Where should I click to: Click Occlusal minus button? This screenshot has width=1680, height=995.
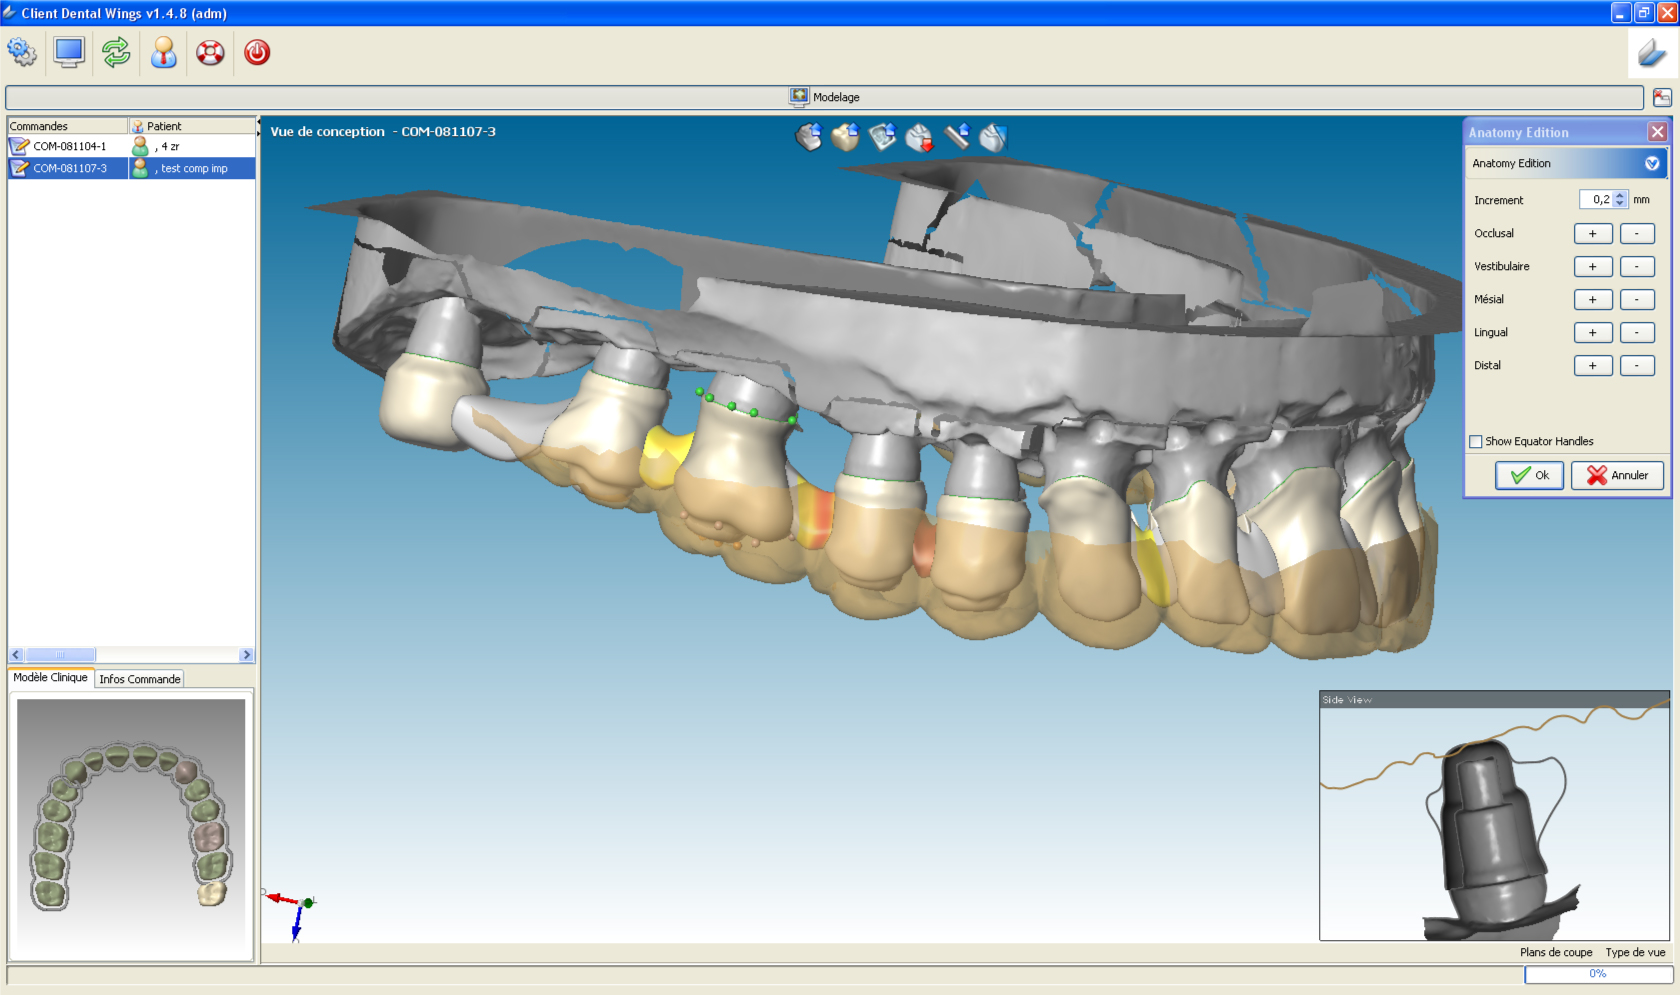[x=1637, y=233]
